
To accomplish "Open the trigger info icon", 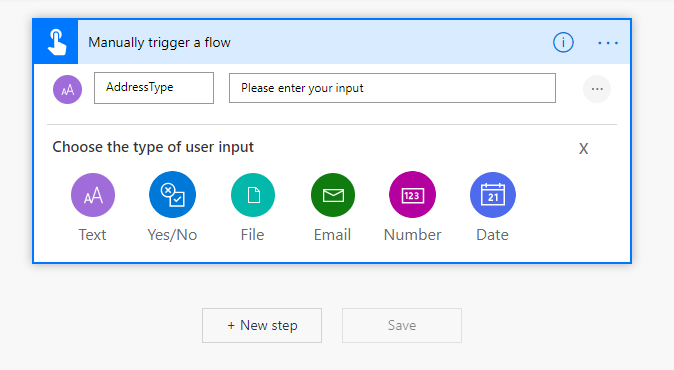I will point(563,43).
